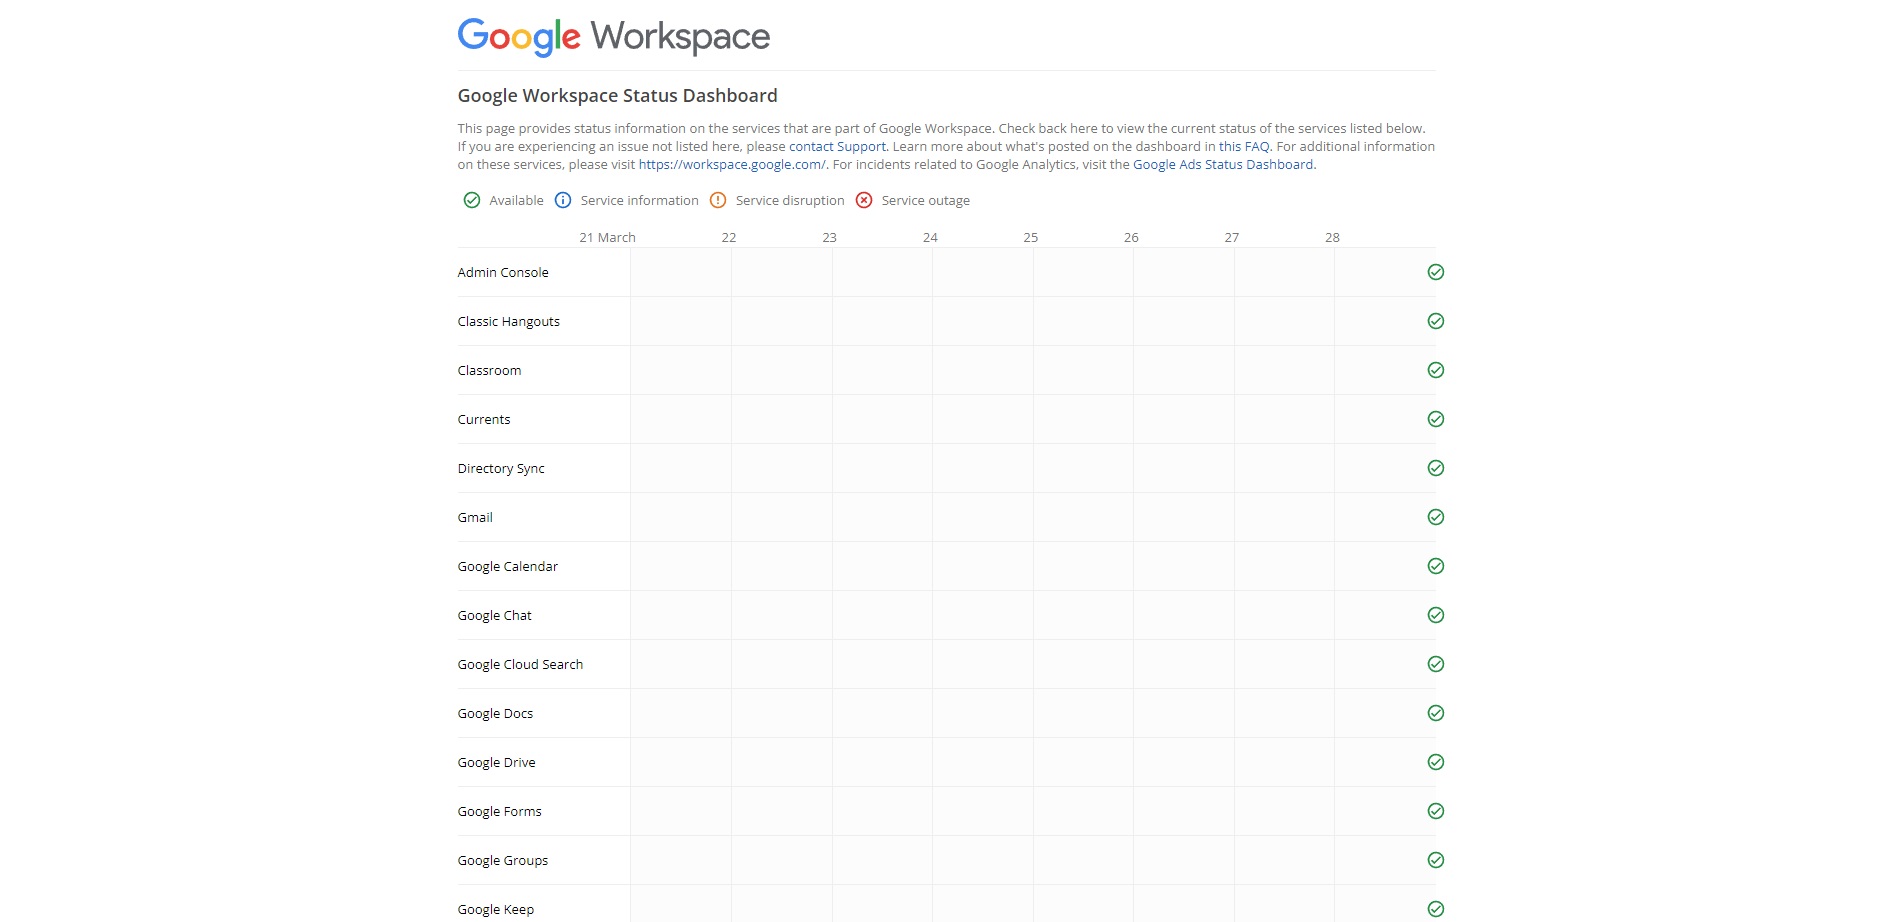Click the status icon for Google Keep
Image resolution: width=1893 pixels, height=922 pixels.
point(1435,908)
